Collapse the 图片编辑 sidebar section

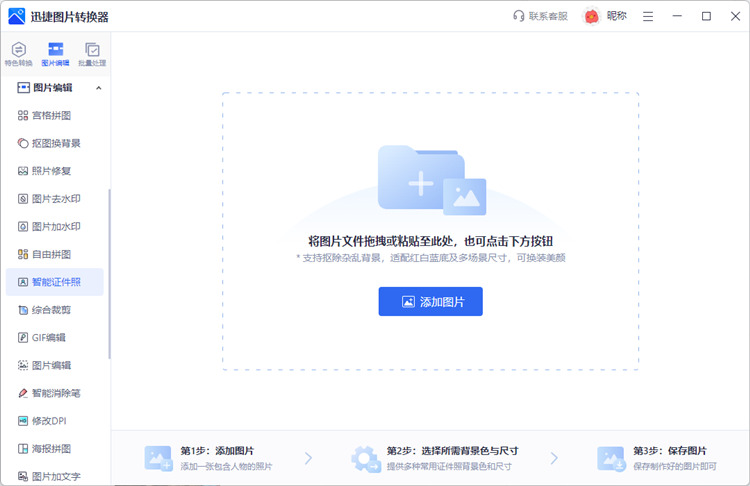click(x=98, y=88)
